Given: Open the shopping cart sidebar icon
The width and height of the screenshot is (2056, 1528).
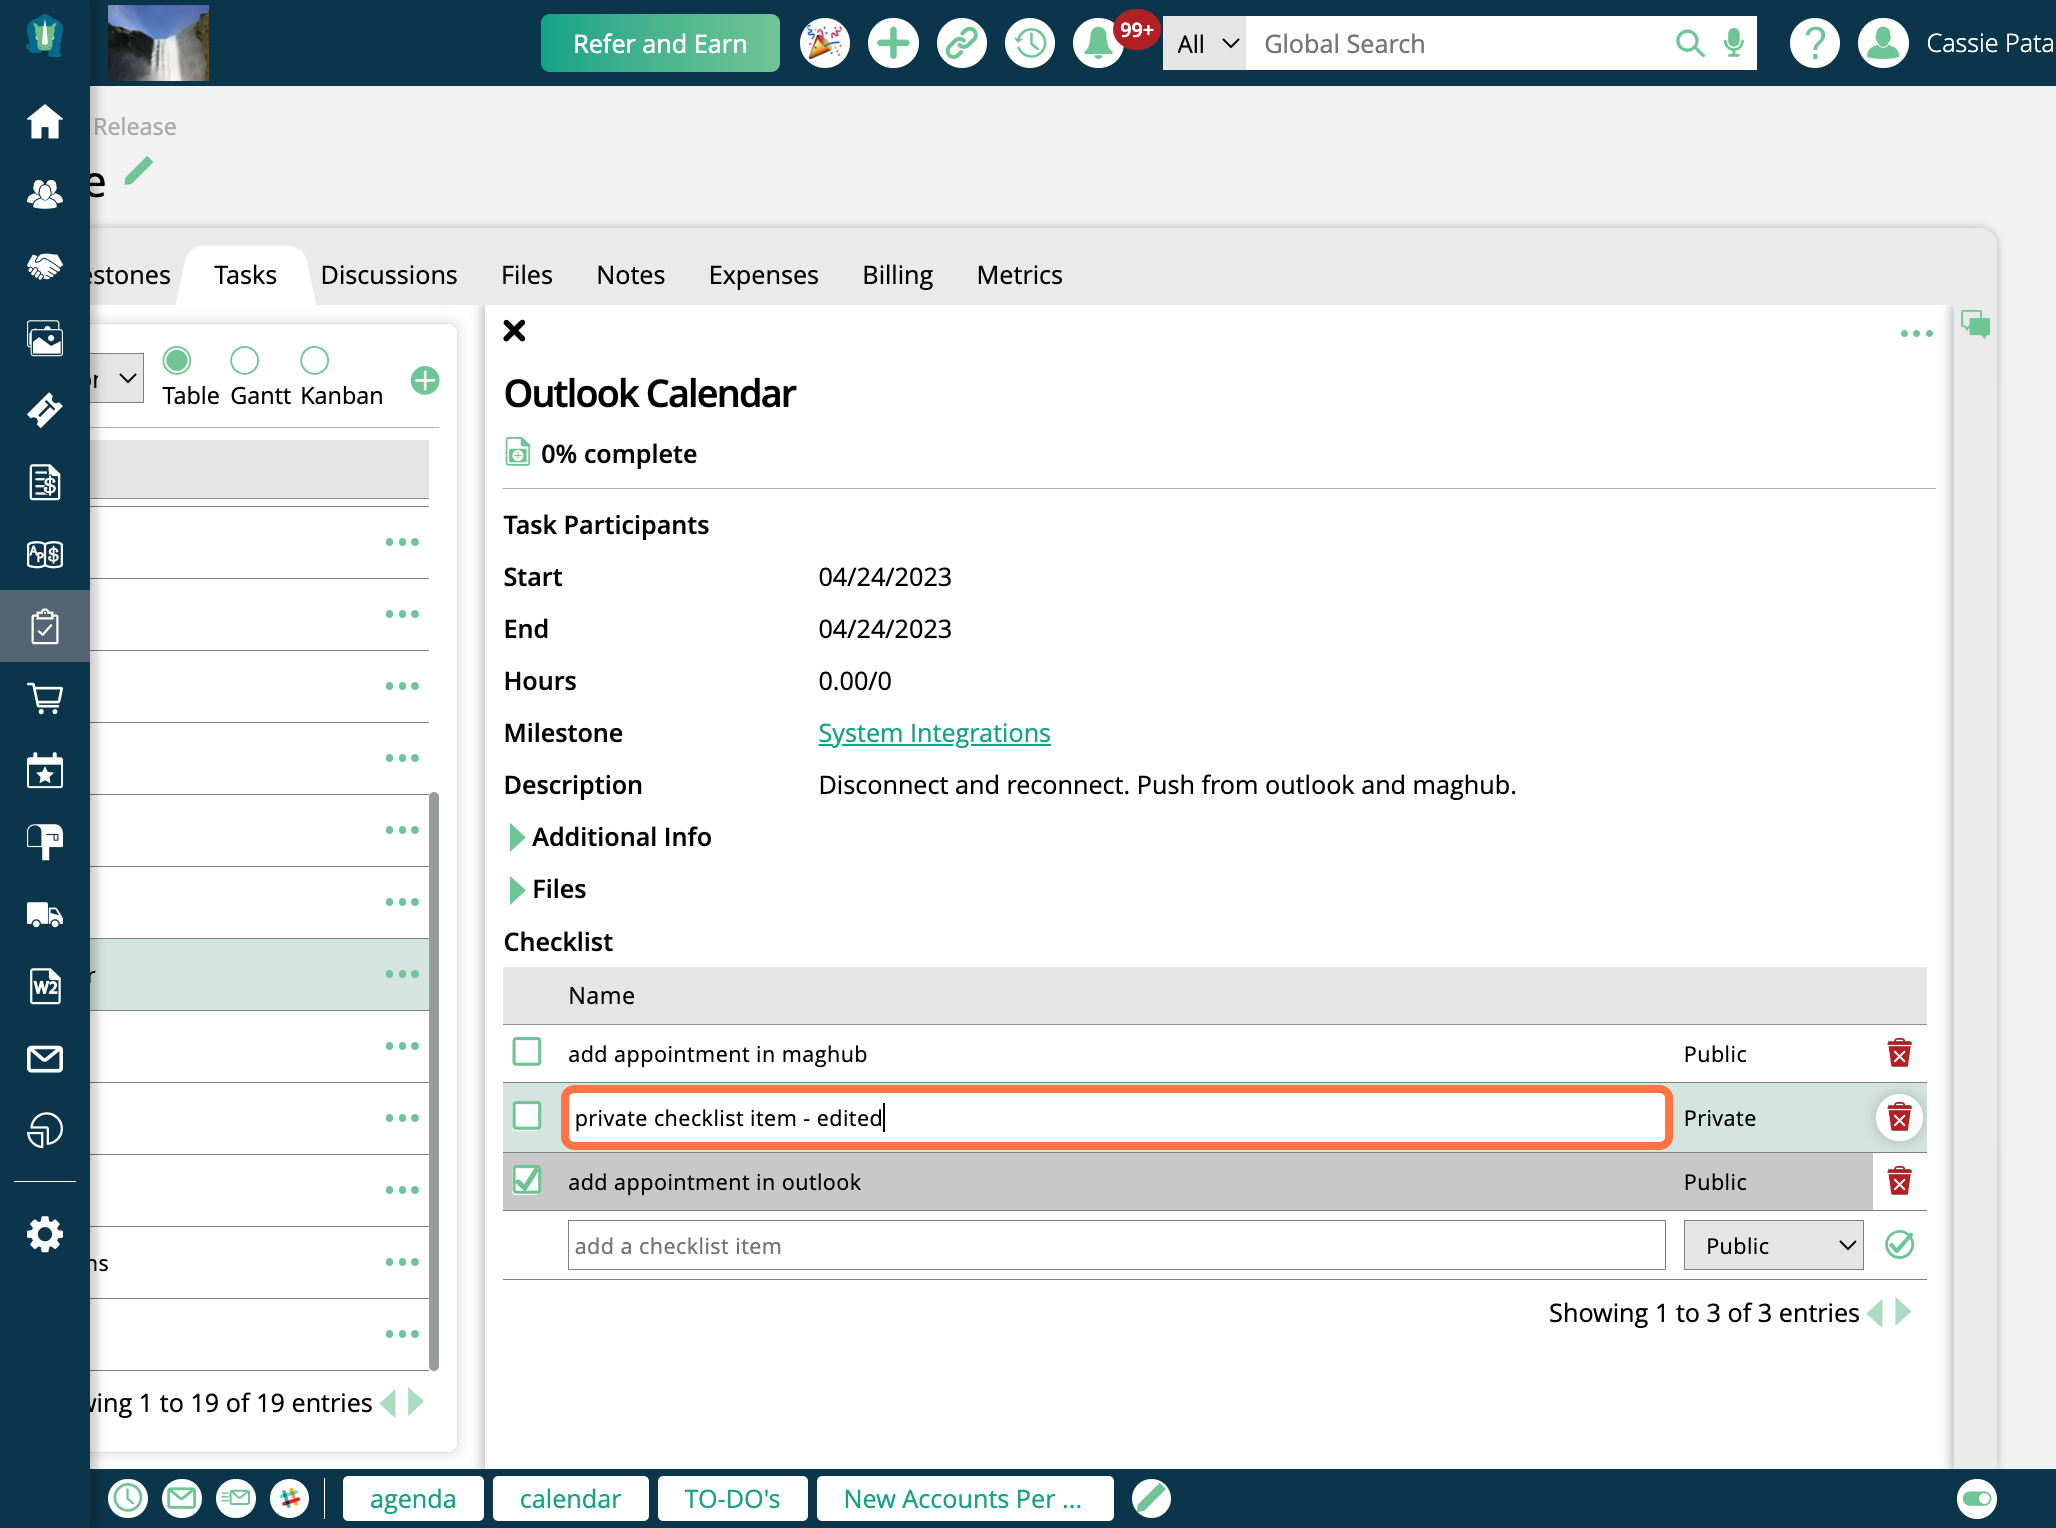Looking at the screenshot, I should click(45, 698).
